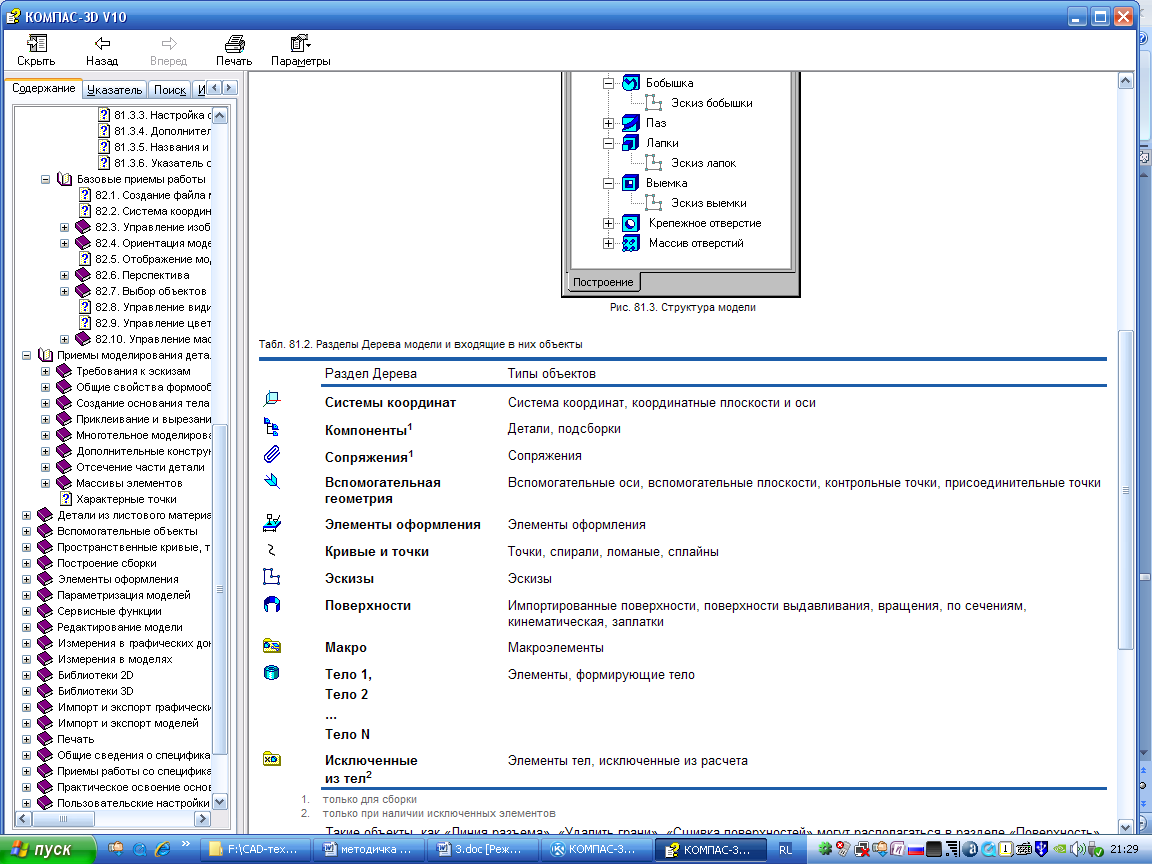This screenshot has width=1152, height=864.
Task: Go back with the Назад arrow
Action: [102, 43]
